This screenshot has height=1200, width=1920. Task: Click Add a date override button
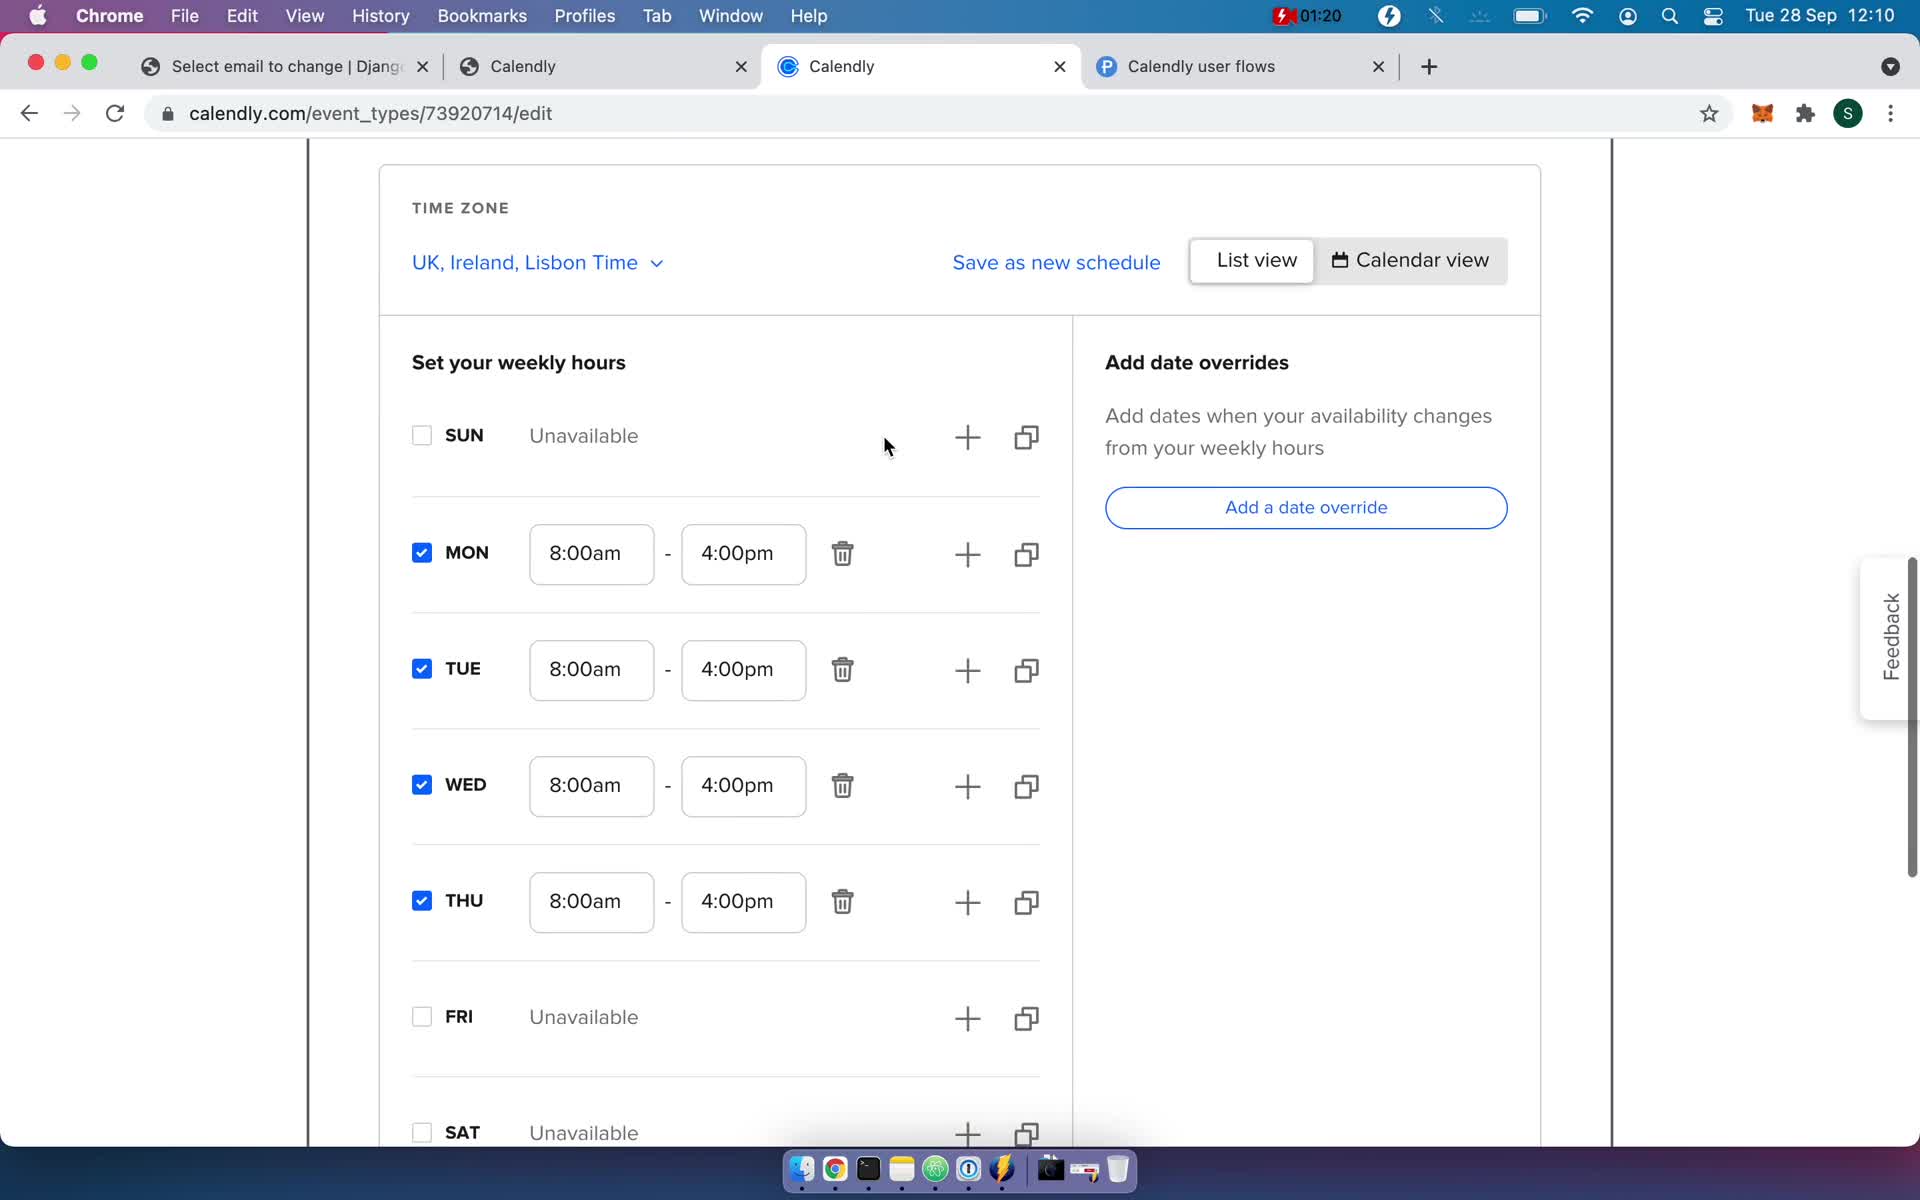pyautogui.click(x=1306, y=506)
